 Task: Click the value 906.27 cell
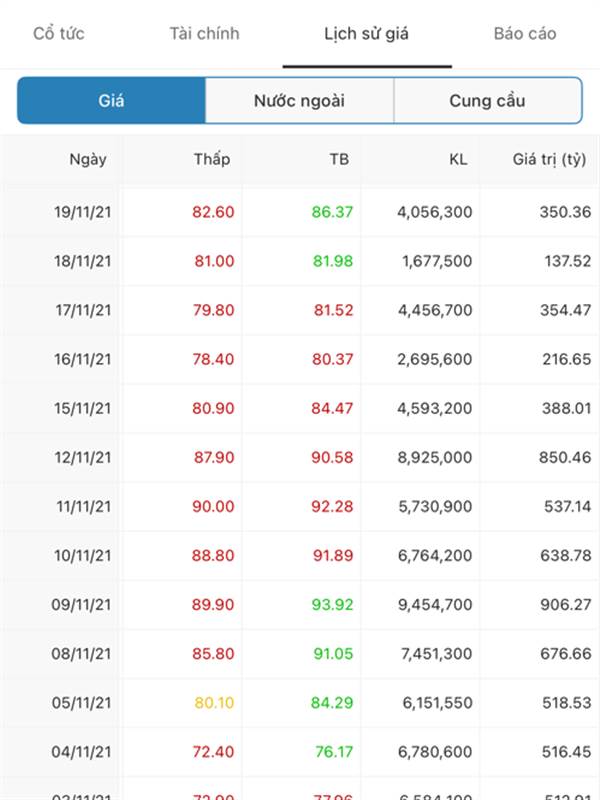coord(565,605)
